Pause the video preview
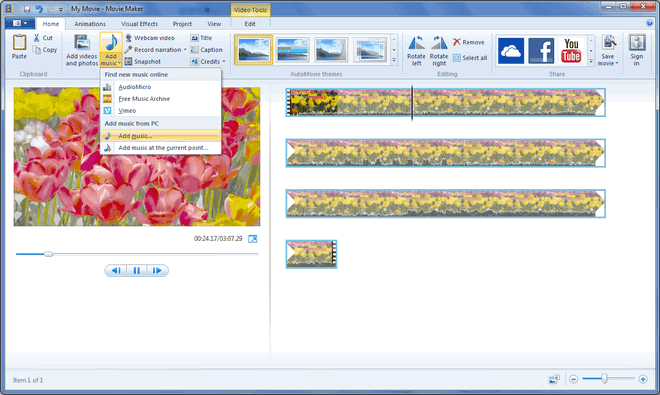This screenshot has width=660, height=395. pyautogui.click(x=137, y=270)
